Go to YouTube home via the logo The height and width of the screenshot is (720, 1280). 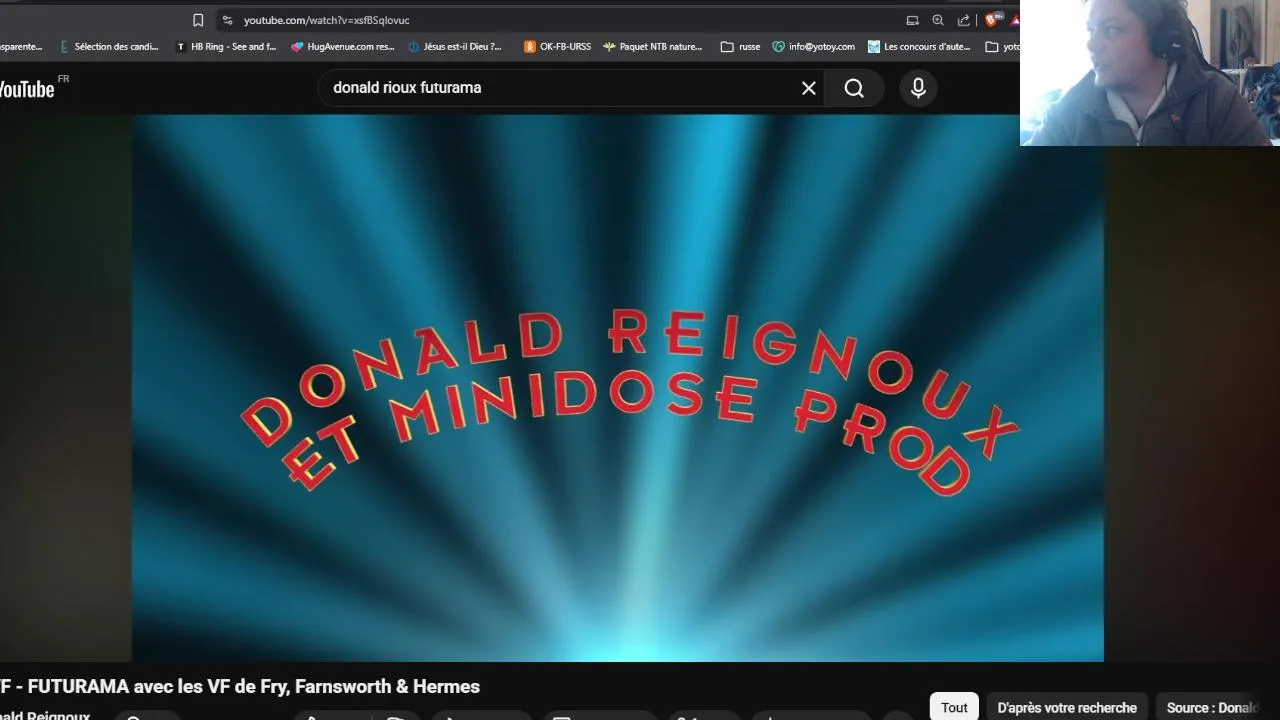30,88
